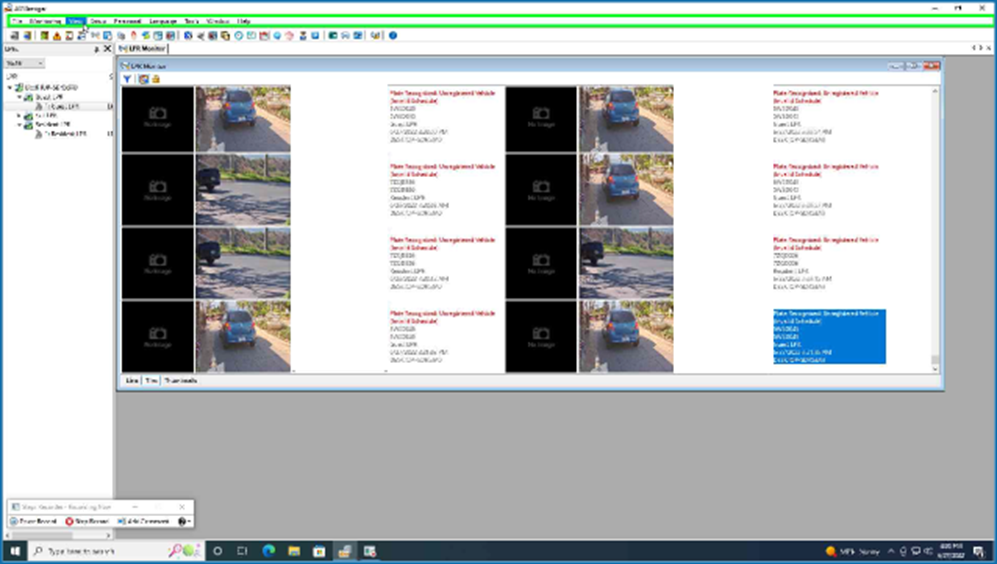Click the funnel filter icon in LPR Monitor
Image resolution: width=997 pixels, height=564 pixels.
128,78
